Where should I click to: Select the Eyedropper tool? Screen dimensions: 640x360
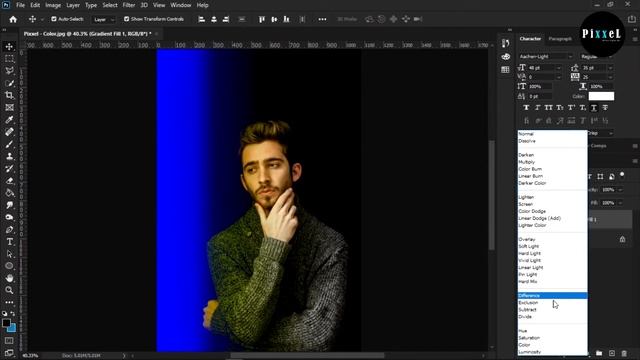point(9,120)
